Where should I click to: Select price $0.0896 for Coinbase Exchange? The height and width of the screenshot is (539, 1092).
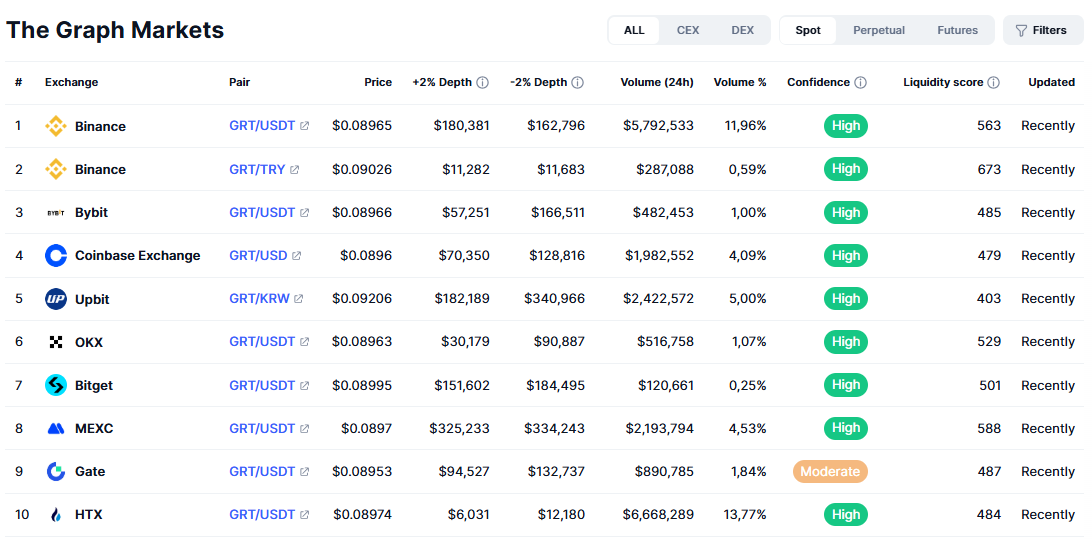[366, 256]
